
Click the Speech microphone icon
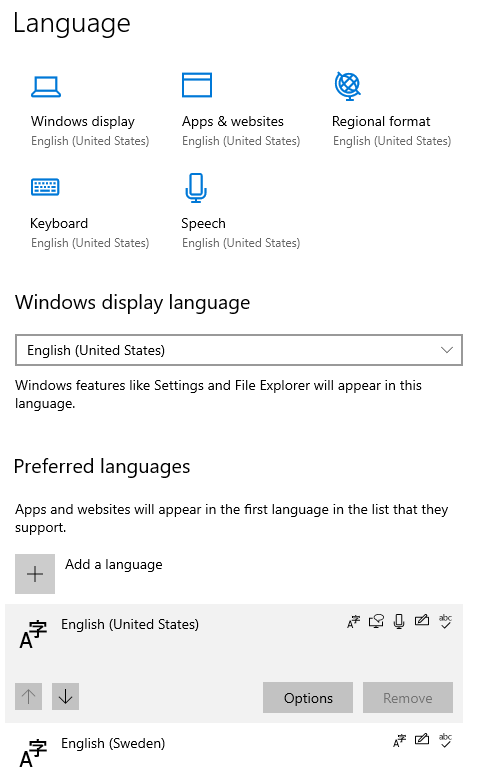click(x=196, y=188)
